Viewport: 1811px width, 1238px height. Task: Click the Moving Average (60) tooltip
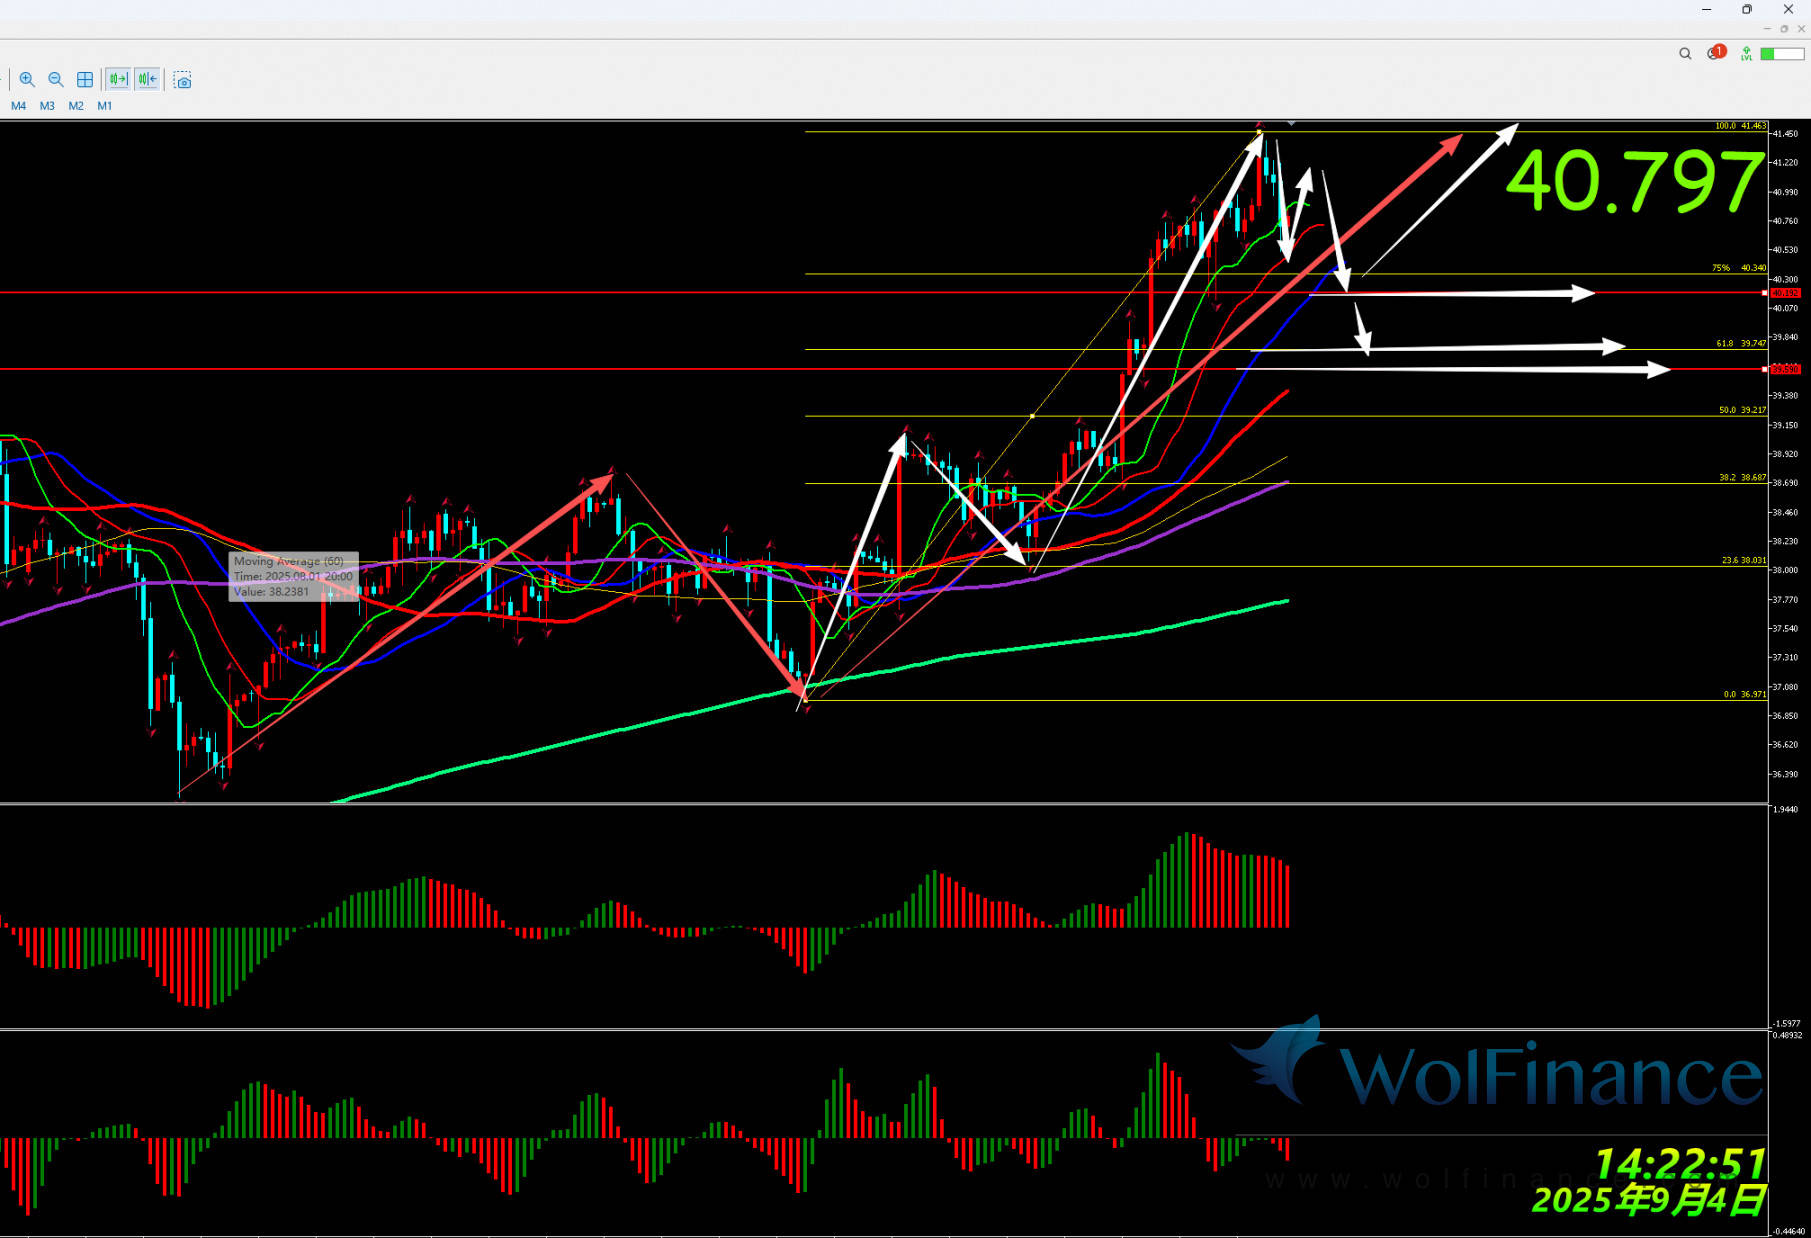pyautogui.click(x=292, y=576)
